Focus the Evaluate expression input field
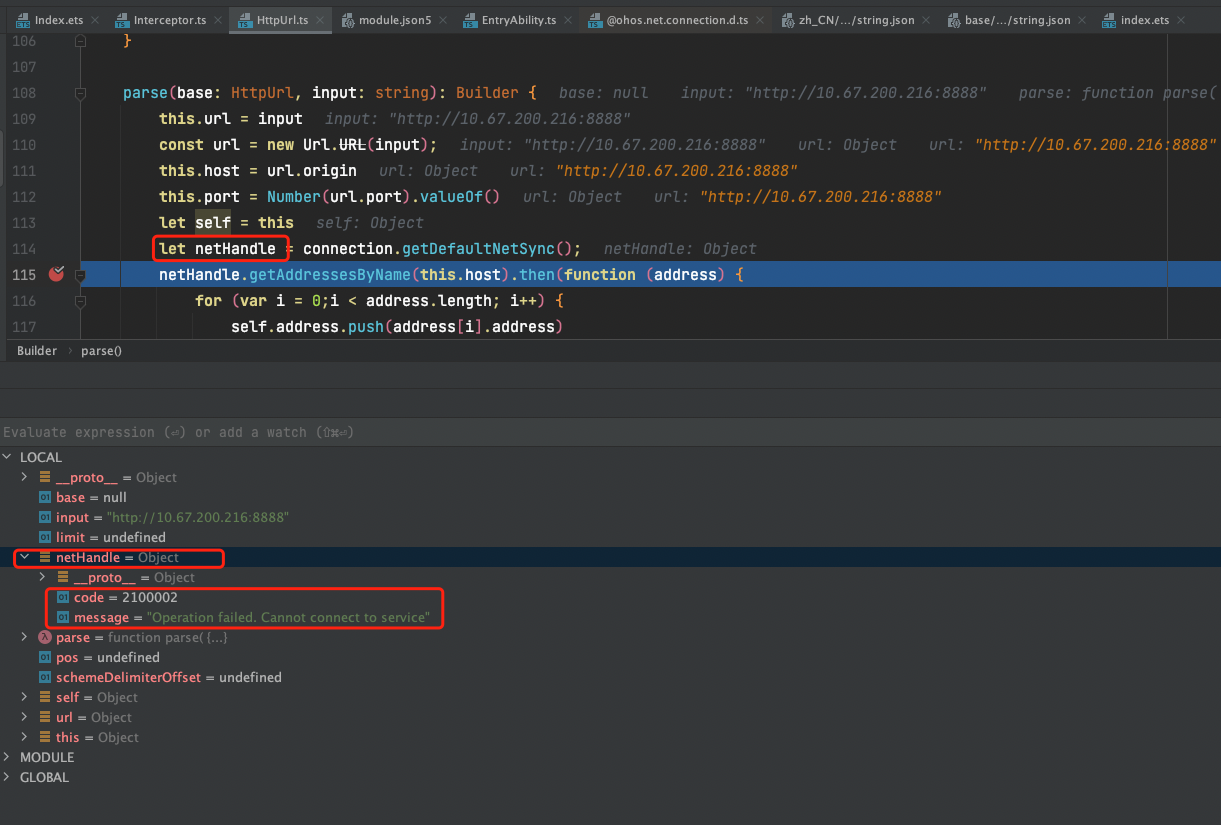 [x=610, y=432]
